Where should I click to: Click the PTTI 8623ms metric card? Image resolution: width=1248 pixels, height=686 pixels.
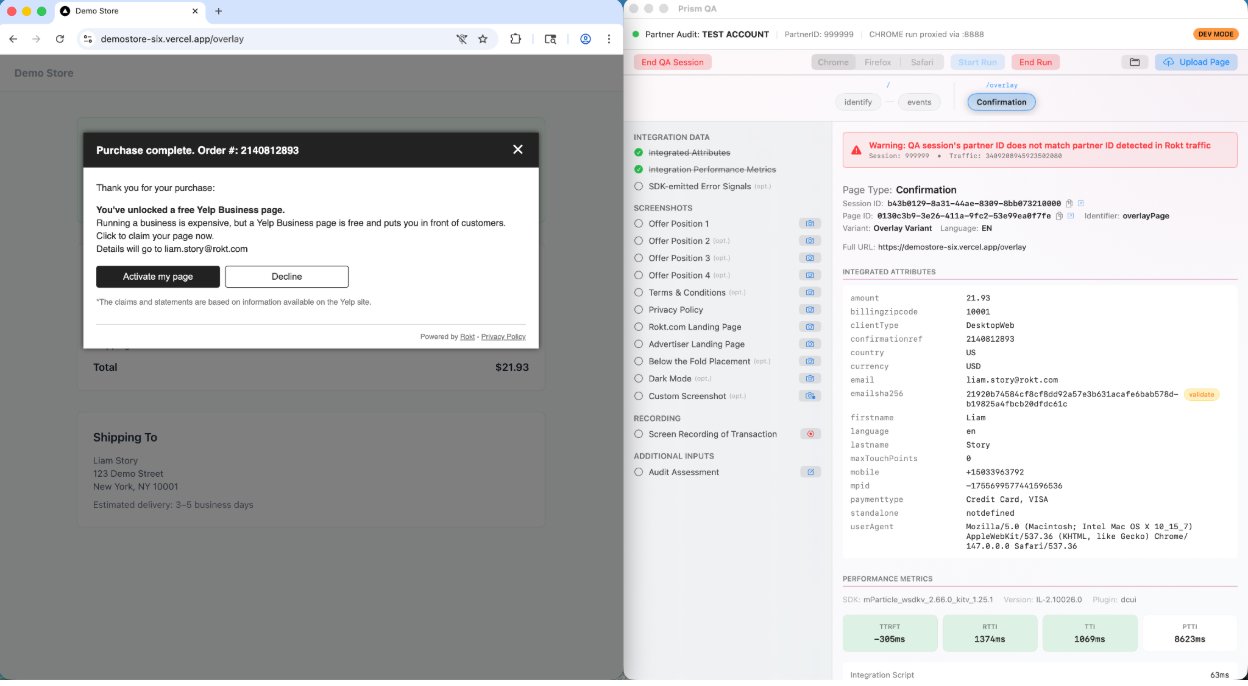point(1190,633)
